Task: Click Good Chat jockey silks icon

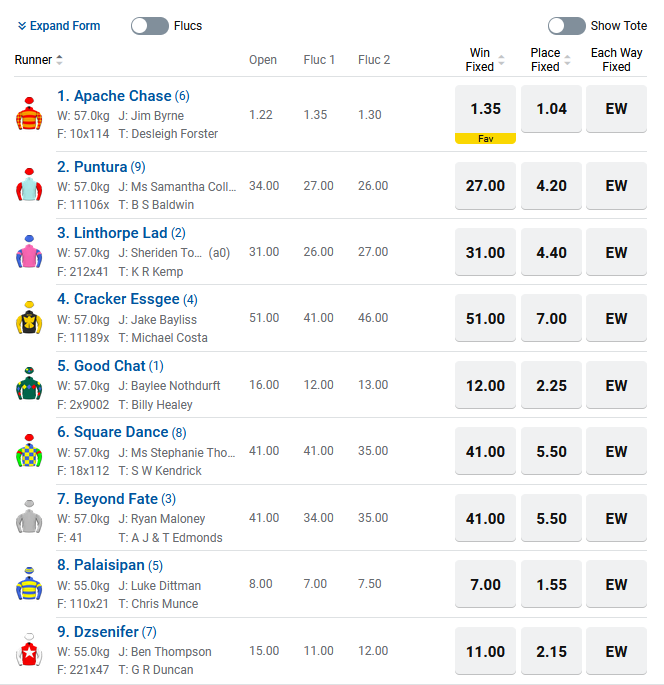Action: point(27,385)
